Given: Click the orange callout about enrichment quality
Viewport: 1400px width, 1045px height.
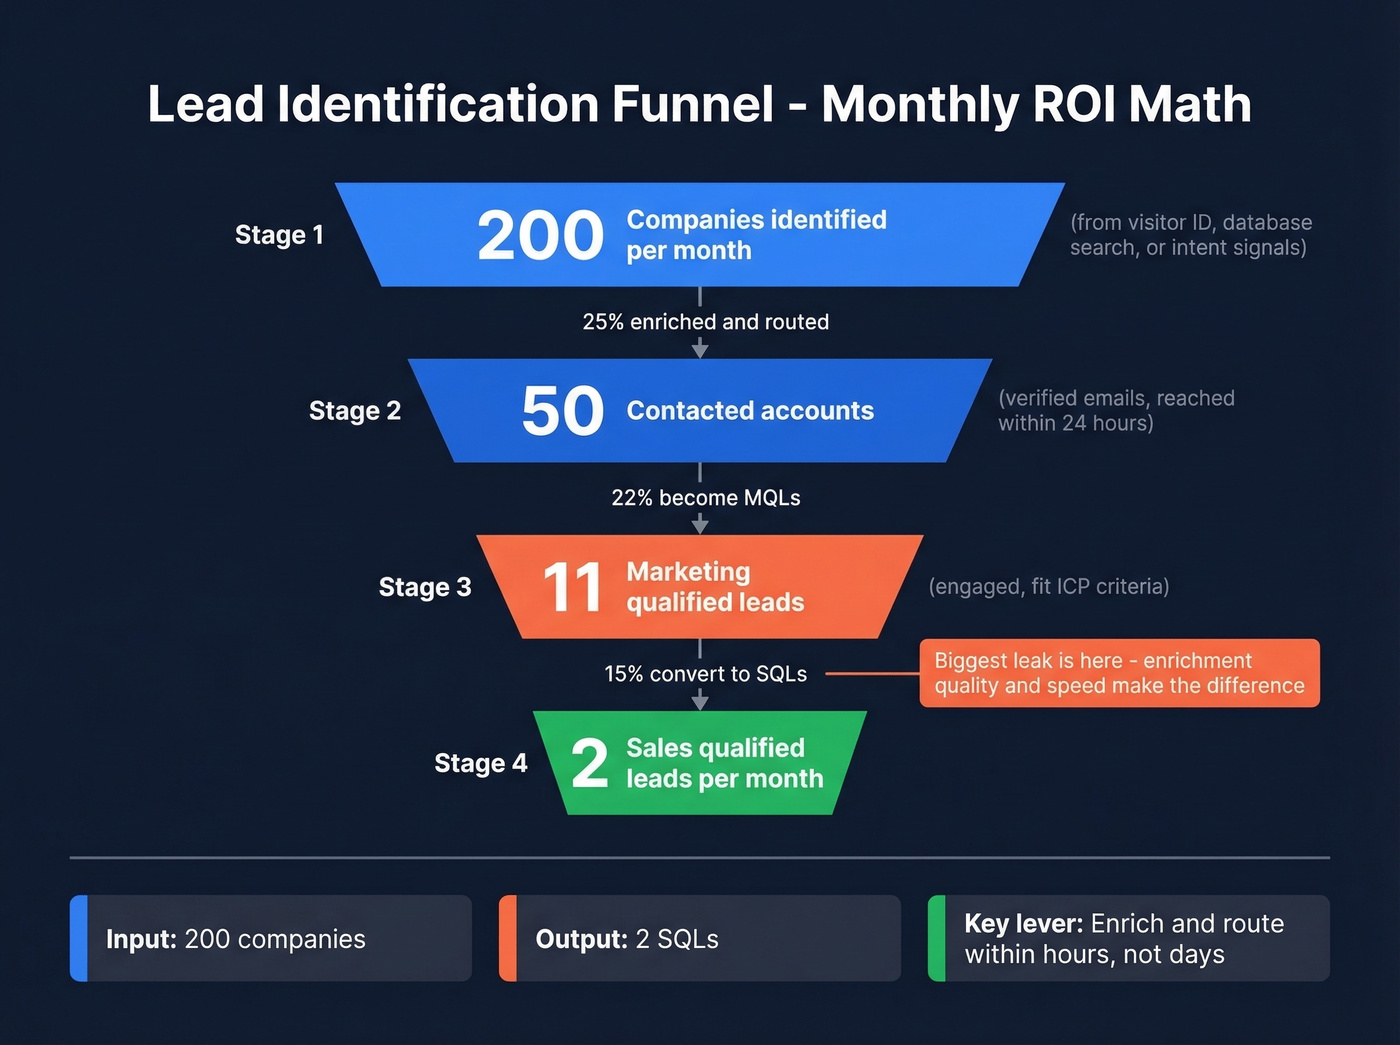Looking at the screenshot, I should coord(1119,672).
